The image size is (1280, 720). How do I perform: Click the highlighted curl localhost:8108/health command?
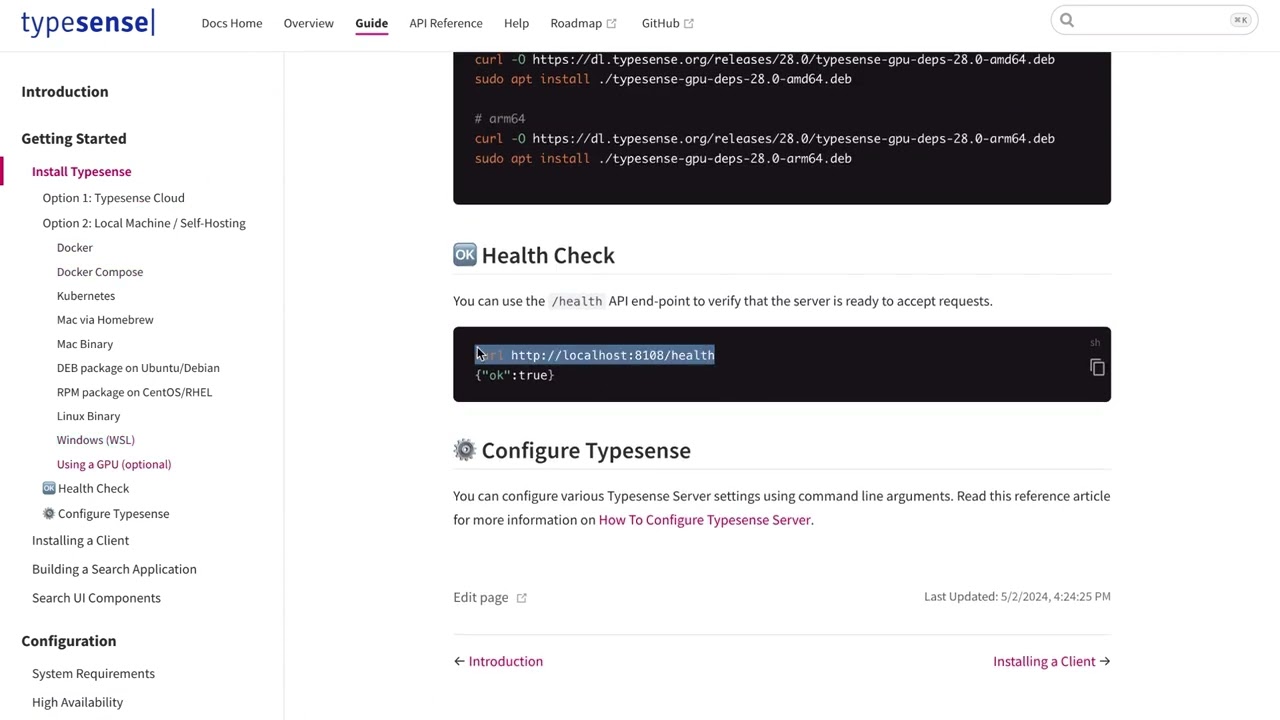[x=595, y=355]
